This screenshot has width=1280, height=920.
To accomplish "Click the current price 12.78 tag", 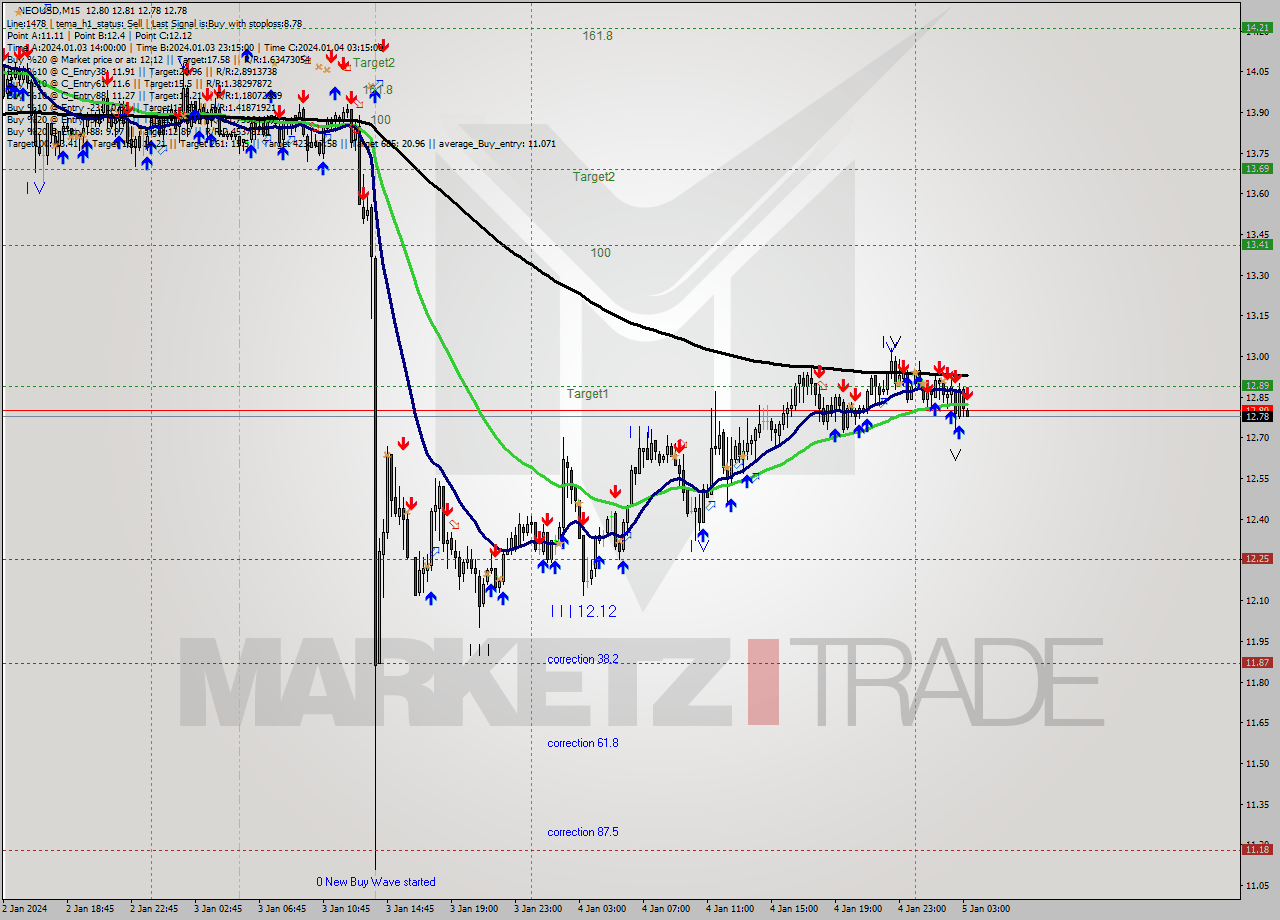I will pyautogui.click(x=1256, y=416).
